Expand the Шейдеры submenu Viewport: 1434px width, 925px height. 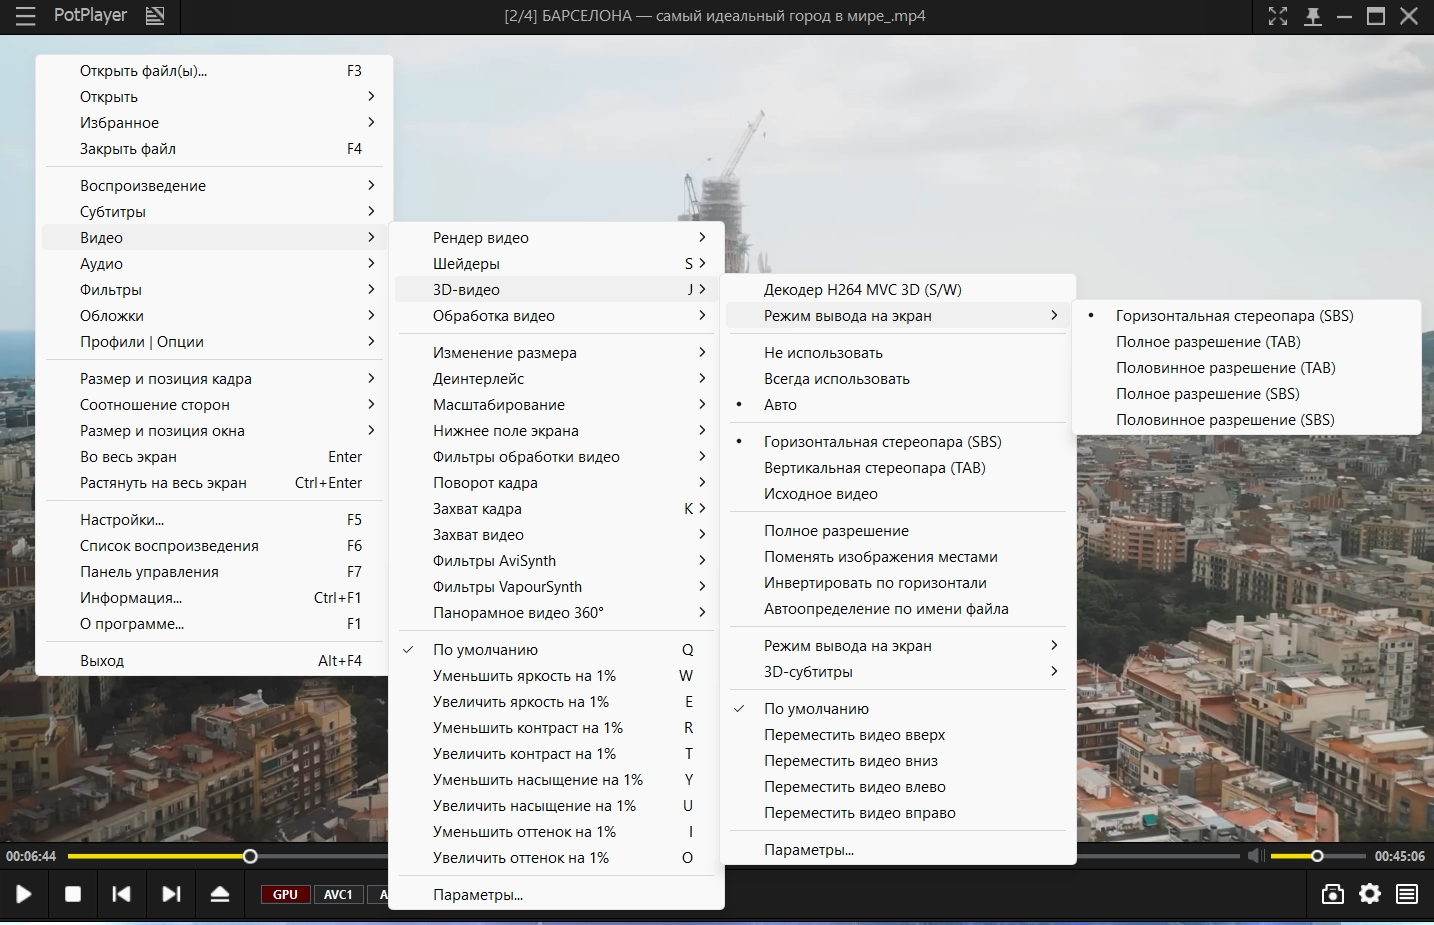tap(556, 264)
